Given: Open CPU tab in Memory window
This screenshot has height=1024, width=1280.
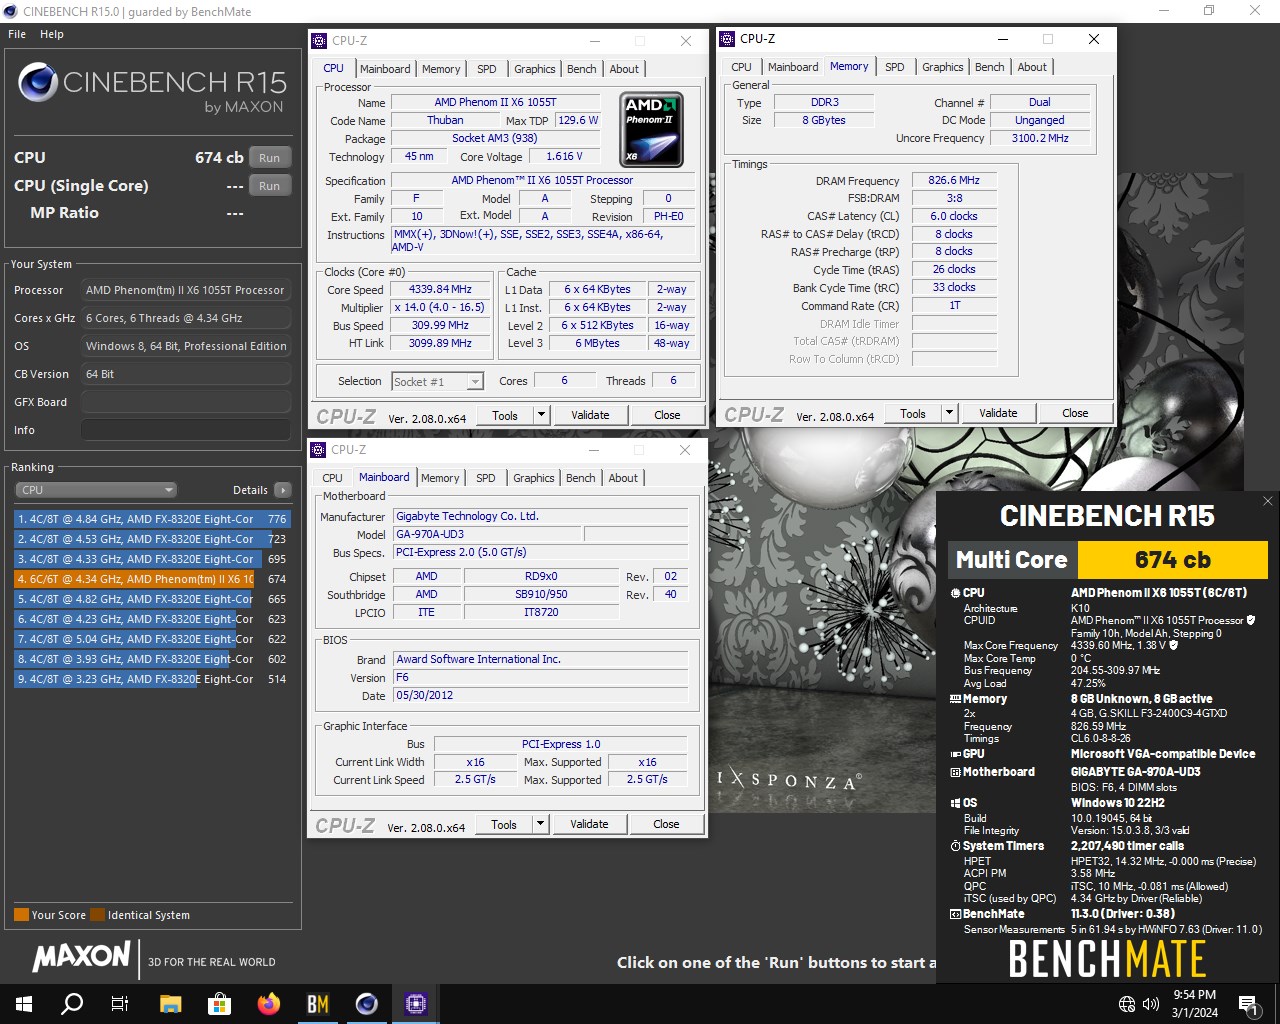Looking at the screenshot, I should tap(741, 67).
